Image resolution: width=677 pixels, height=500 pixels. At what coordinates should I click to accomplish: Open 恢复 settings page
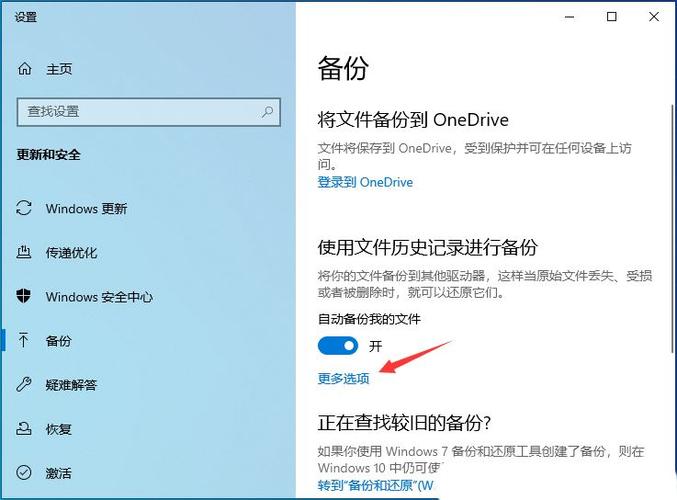pos(58,430)
